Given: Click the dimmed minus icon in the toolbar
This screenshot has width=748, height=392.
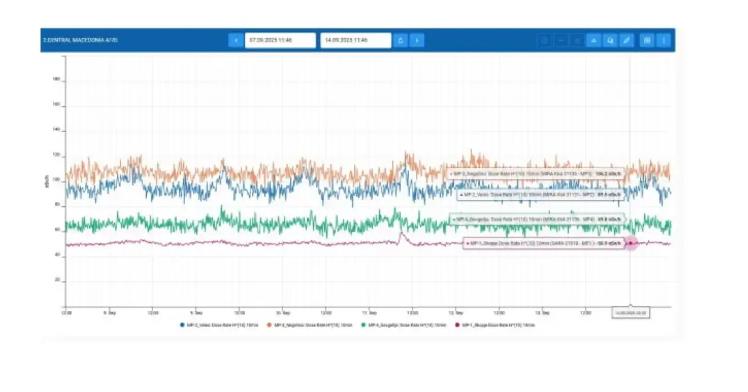Looking at the screenshot, I should [x=561, y=41].
